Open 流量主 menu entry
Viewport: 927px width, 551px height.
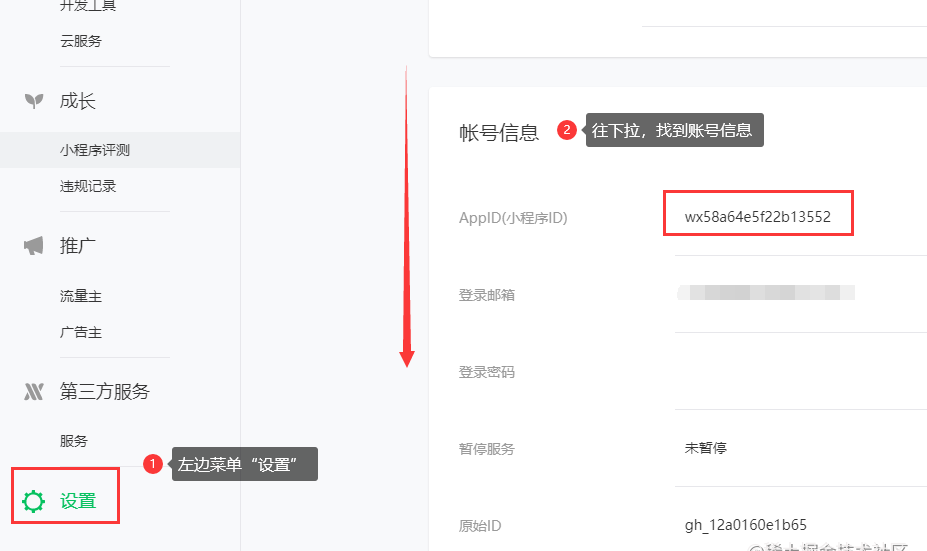pos(80,296)
